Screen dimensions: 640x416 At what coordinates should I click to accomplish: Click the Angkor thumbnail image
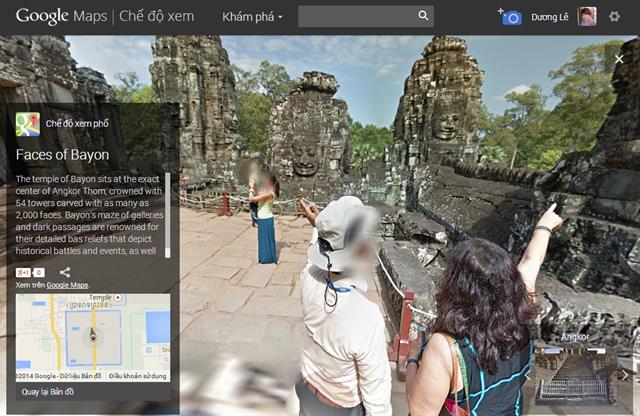[x=575, y=374]
